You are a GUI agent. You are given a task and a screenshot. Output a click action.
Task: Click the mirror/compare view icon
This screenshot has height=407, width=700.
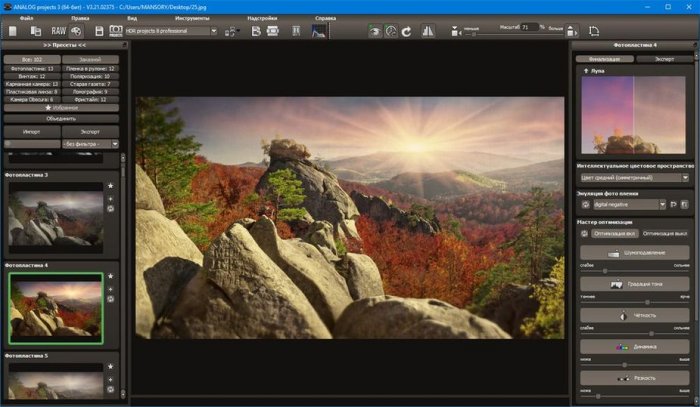click(428, 31)
